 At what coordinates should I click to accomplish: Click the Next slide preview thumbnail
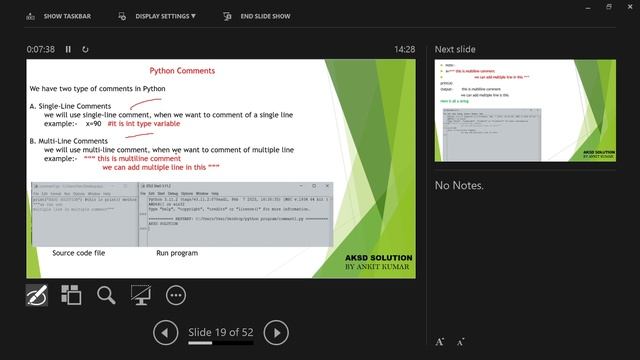525,111
